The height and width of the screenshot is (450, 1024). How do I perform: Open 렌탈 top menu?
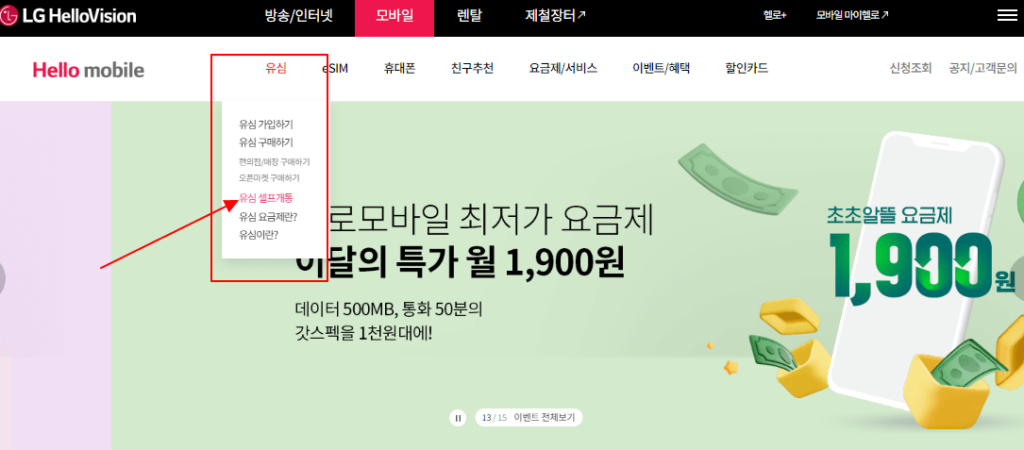tap(470, 16)
